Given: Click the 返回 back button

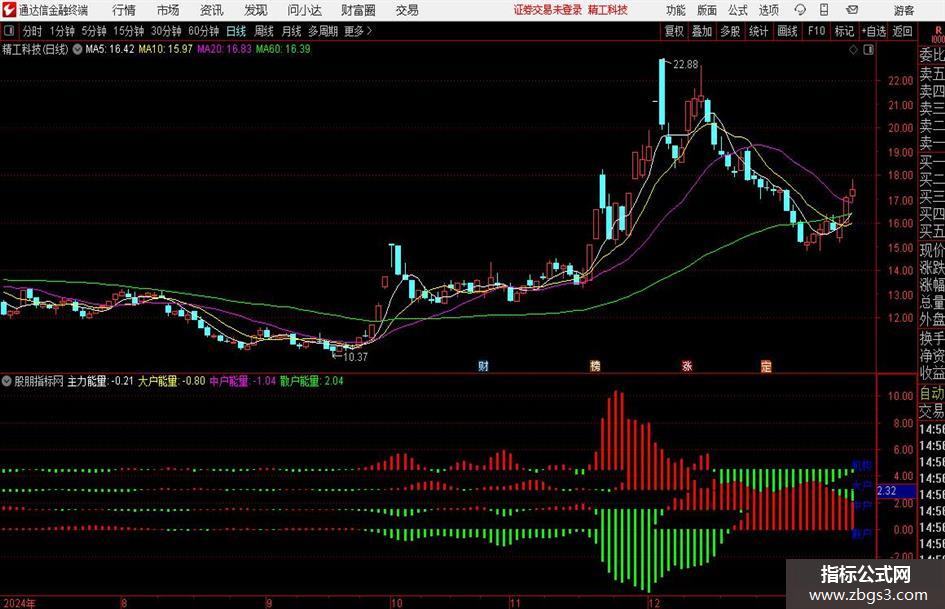Looking at the screenshot, I should point(902,31).
